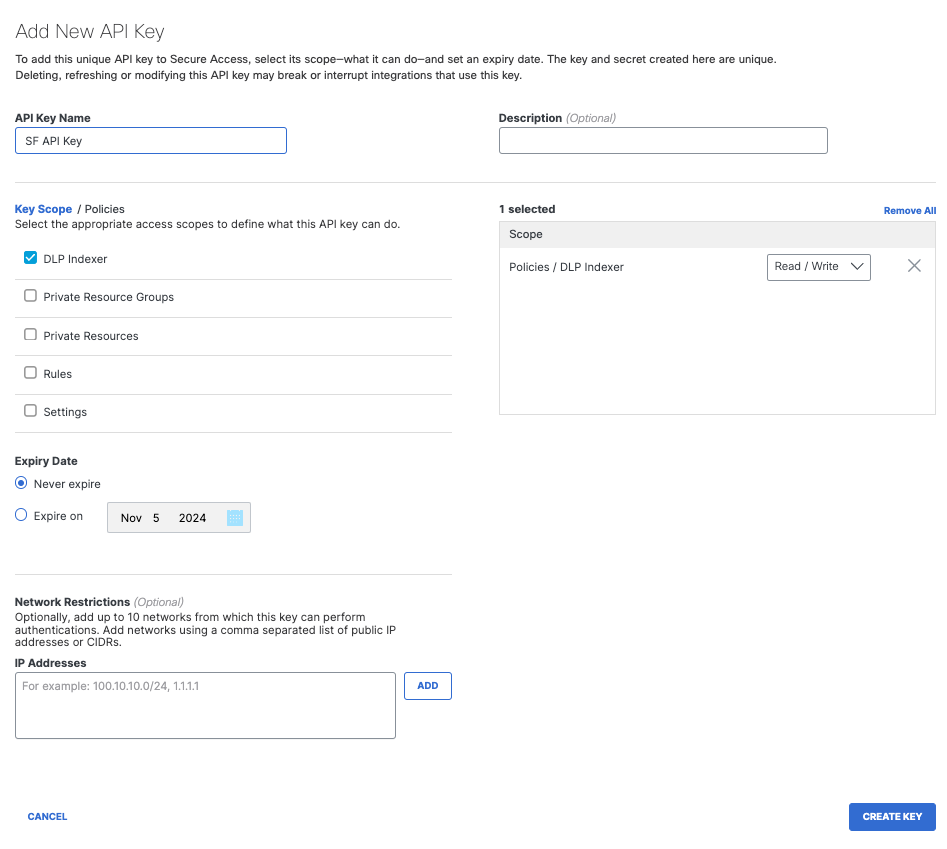Viewport: 947px width, 849px height.
Task: Click the Key Scope breadcrumb link
Action: 43,209
